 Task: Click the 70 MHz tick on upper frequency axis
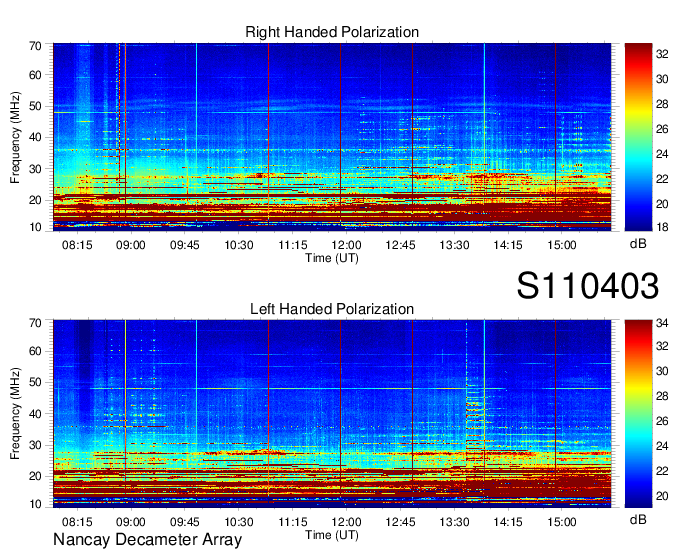[x=35, y=46]
